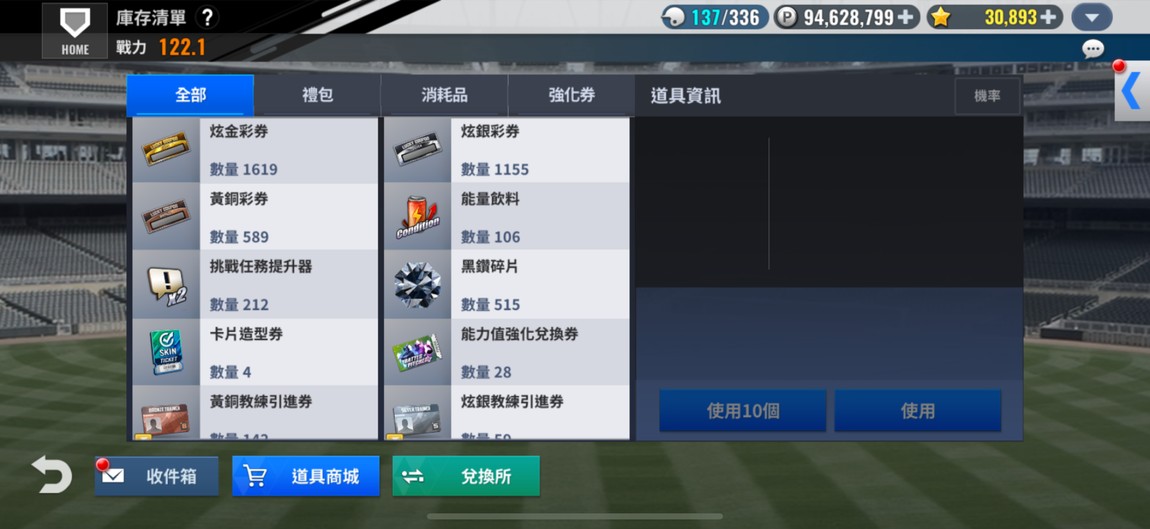Viewport: 1150px width, 529px height.
Task: Open 機率 probability button
Action: point(987,96)
